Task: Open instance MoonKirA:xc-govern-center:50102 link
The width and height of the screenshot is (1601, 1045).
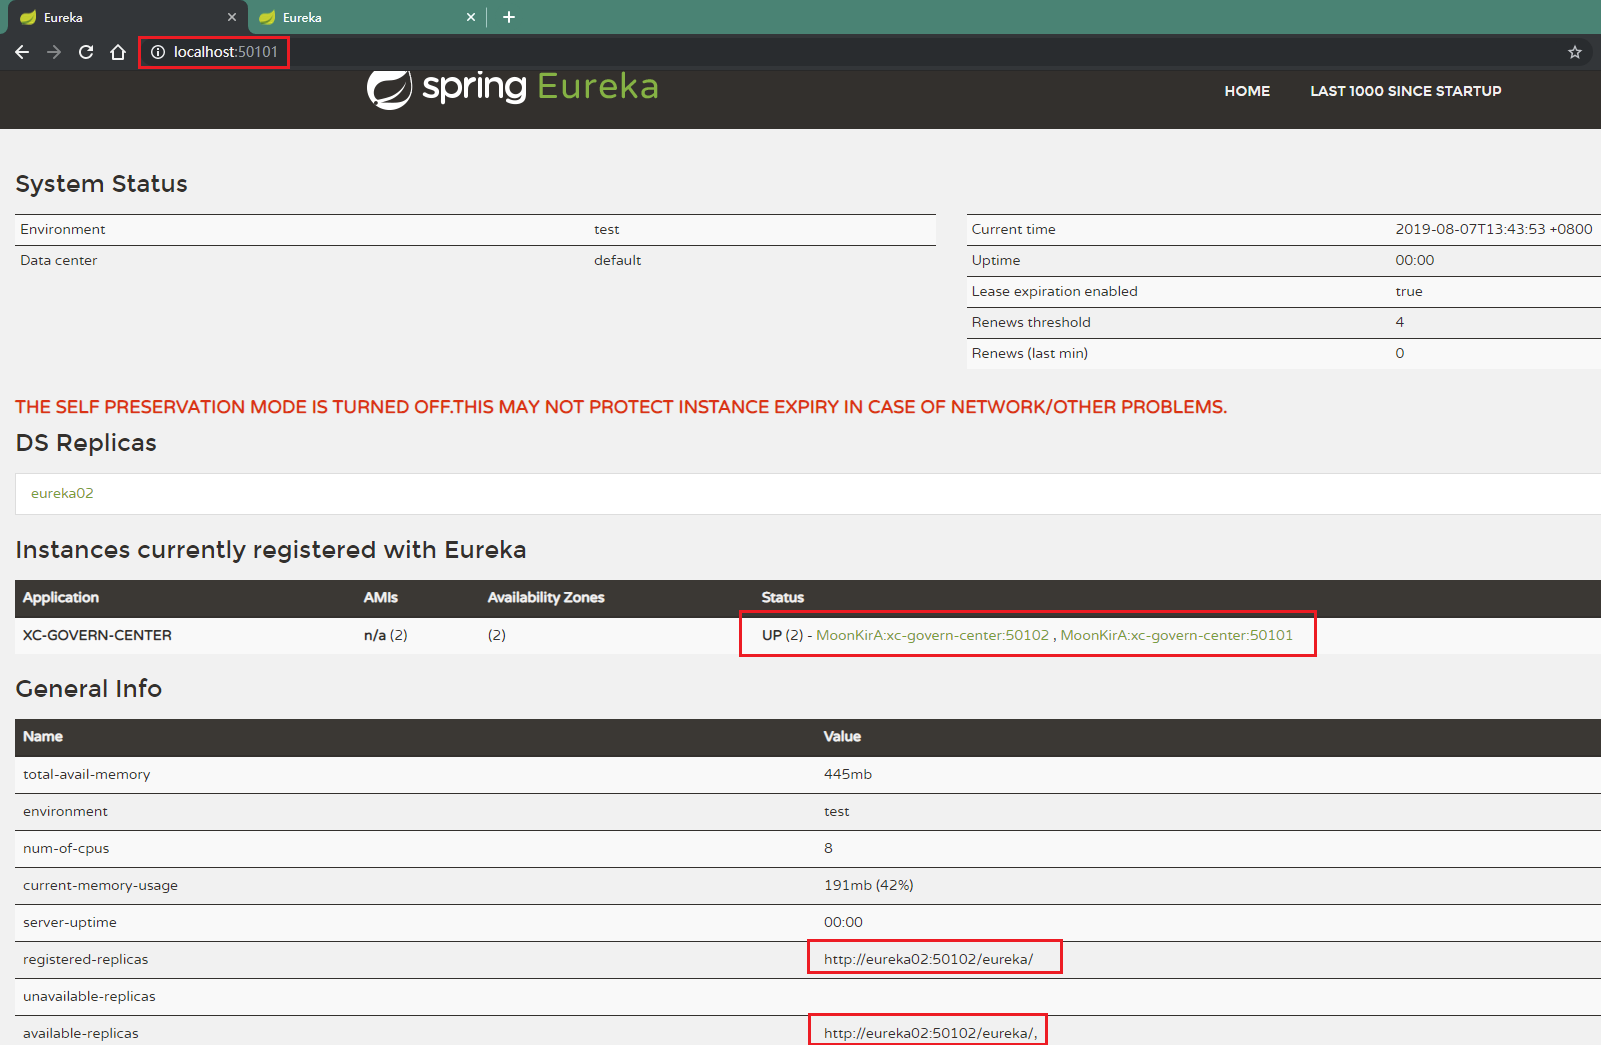Action: pyautogui.click(x=933, y=635)
